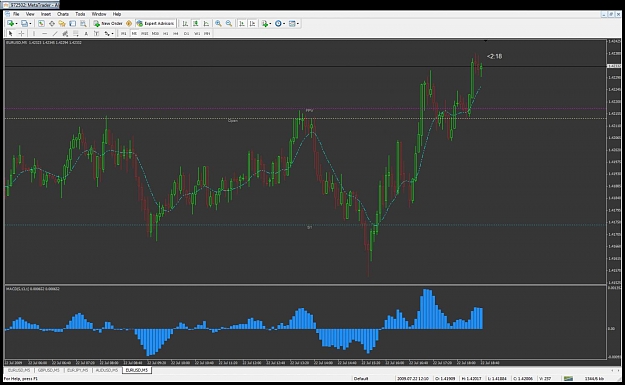Switch to D1 timeframe
The height and width of the screenshot is (385, 625).
click(187, 33)
